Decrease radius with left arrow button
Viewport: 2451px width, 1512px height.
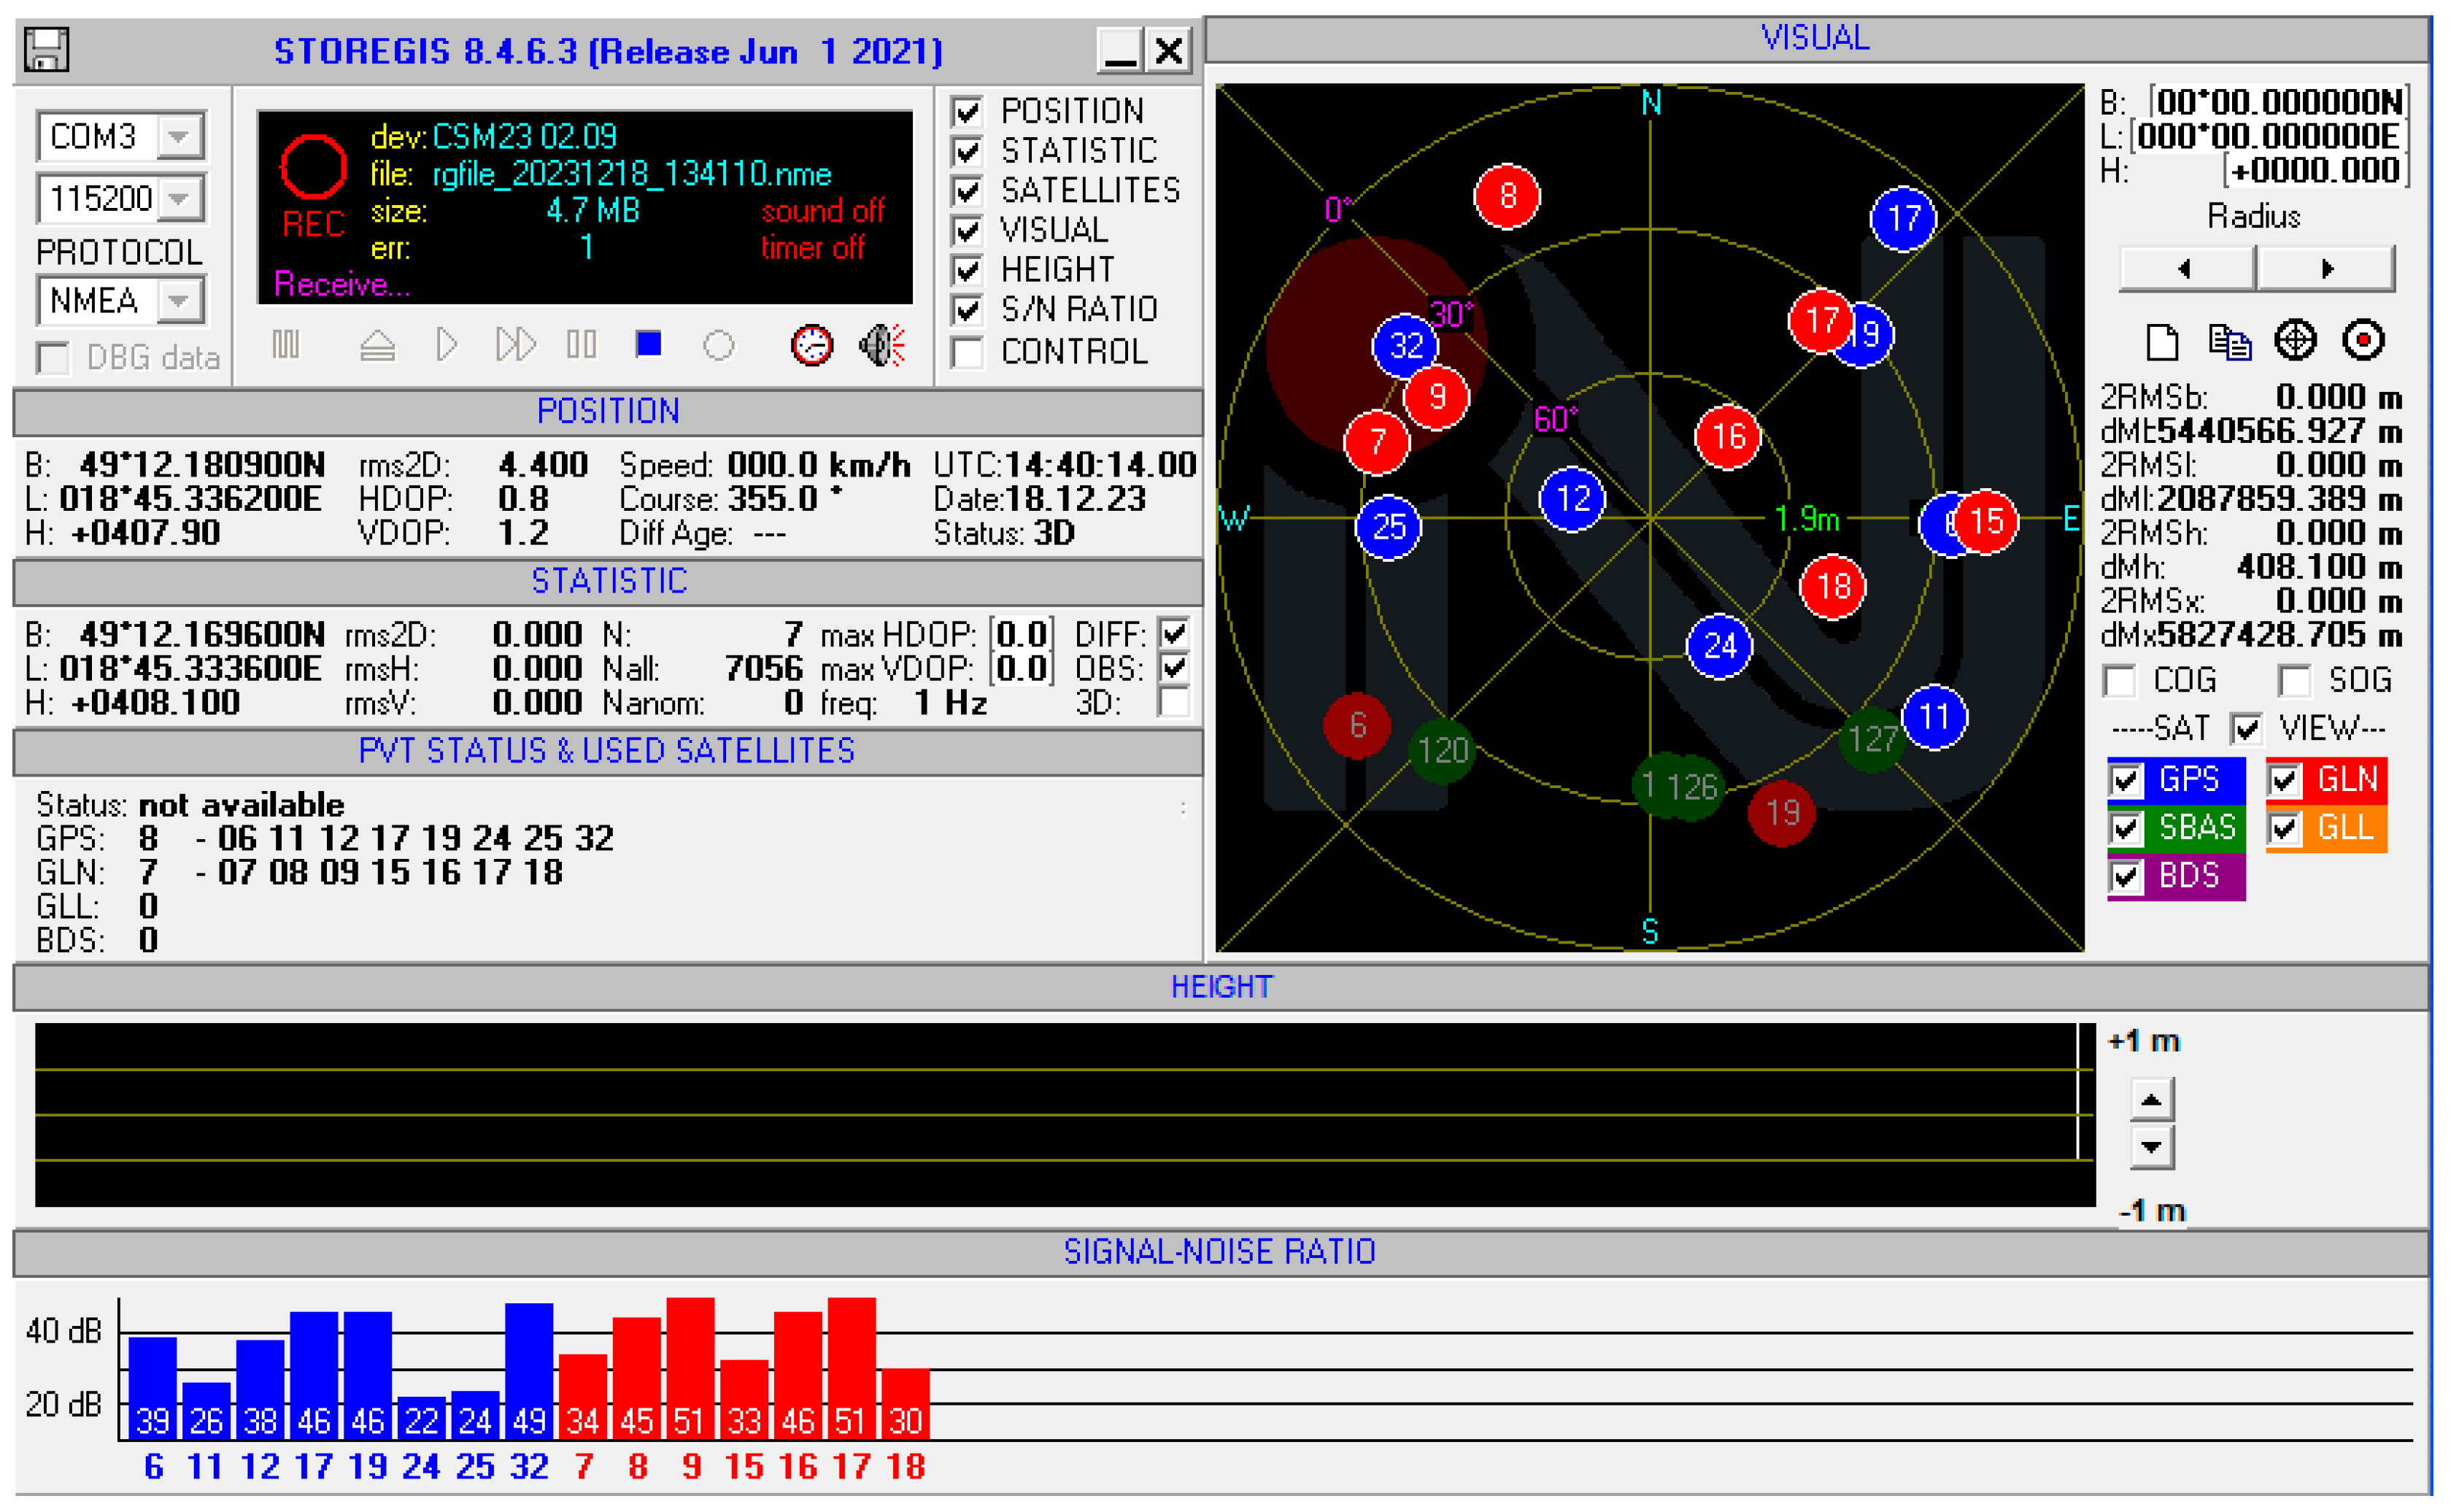[x=2186, y=269]
